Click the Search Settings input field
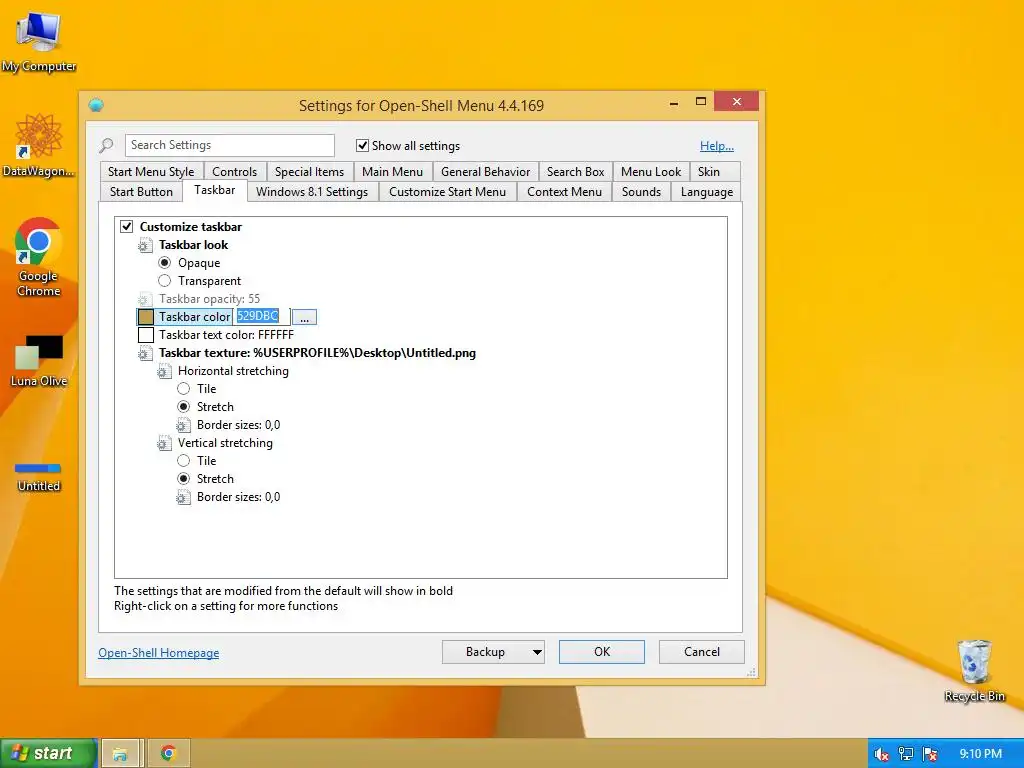Screen dimensions: 1024x768 [x=230, y=145]
